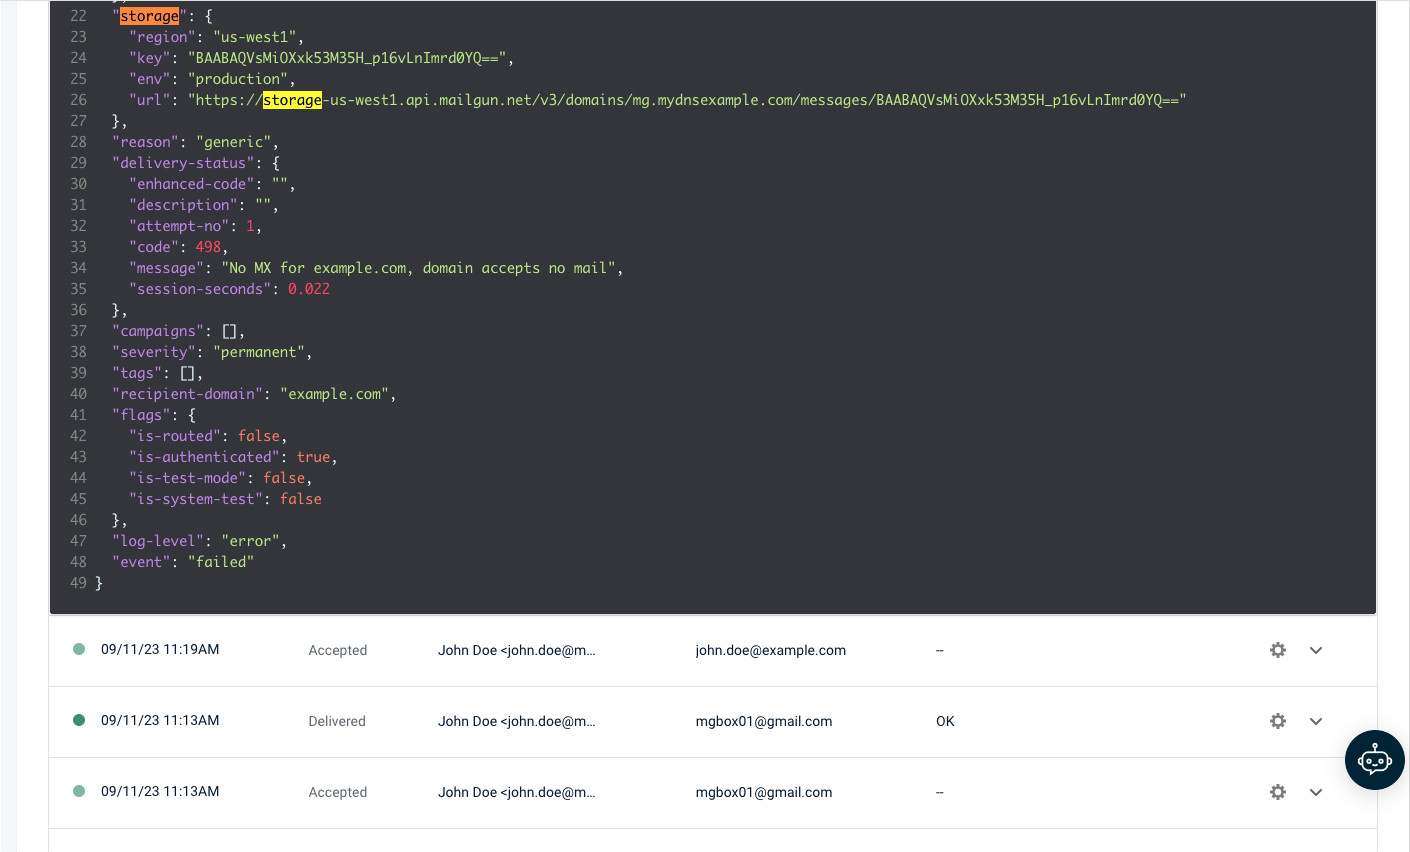Click the code value 498

click(208, 247)
